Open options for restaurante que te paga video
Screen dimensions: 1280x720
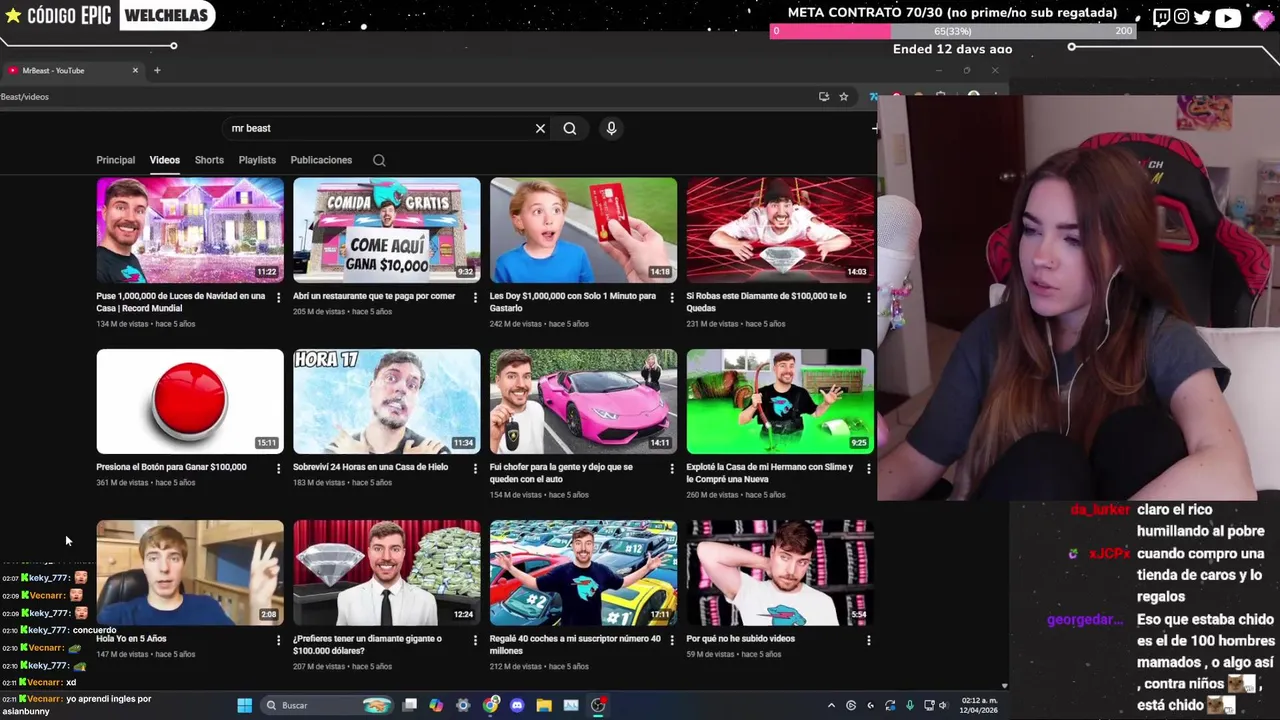(x=475, y=297)
